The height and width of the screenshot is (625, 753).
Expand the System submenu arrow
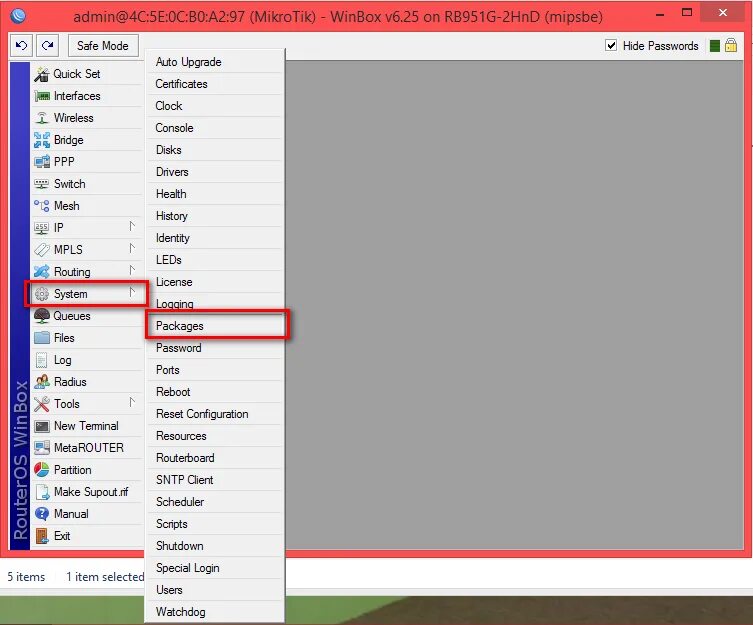coord(132,293)
